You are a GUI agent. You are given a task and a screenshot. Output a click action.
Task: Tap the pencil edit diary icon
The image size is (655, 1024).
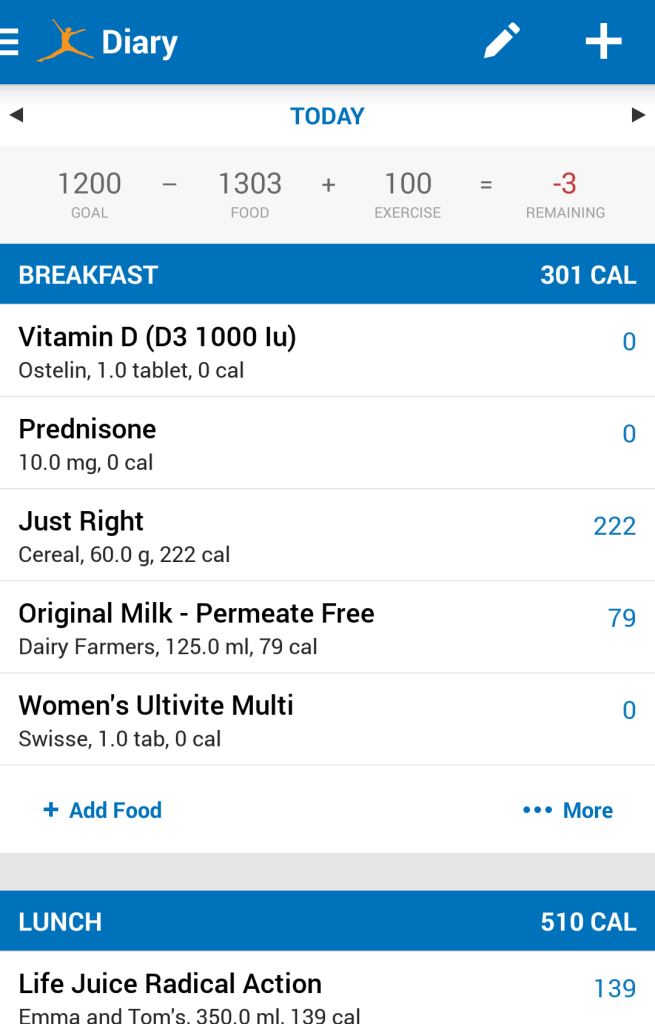click(502, 42)
